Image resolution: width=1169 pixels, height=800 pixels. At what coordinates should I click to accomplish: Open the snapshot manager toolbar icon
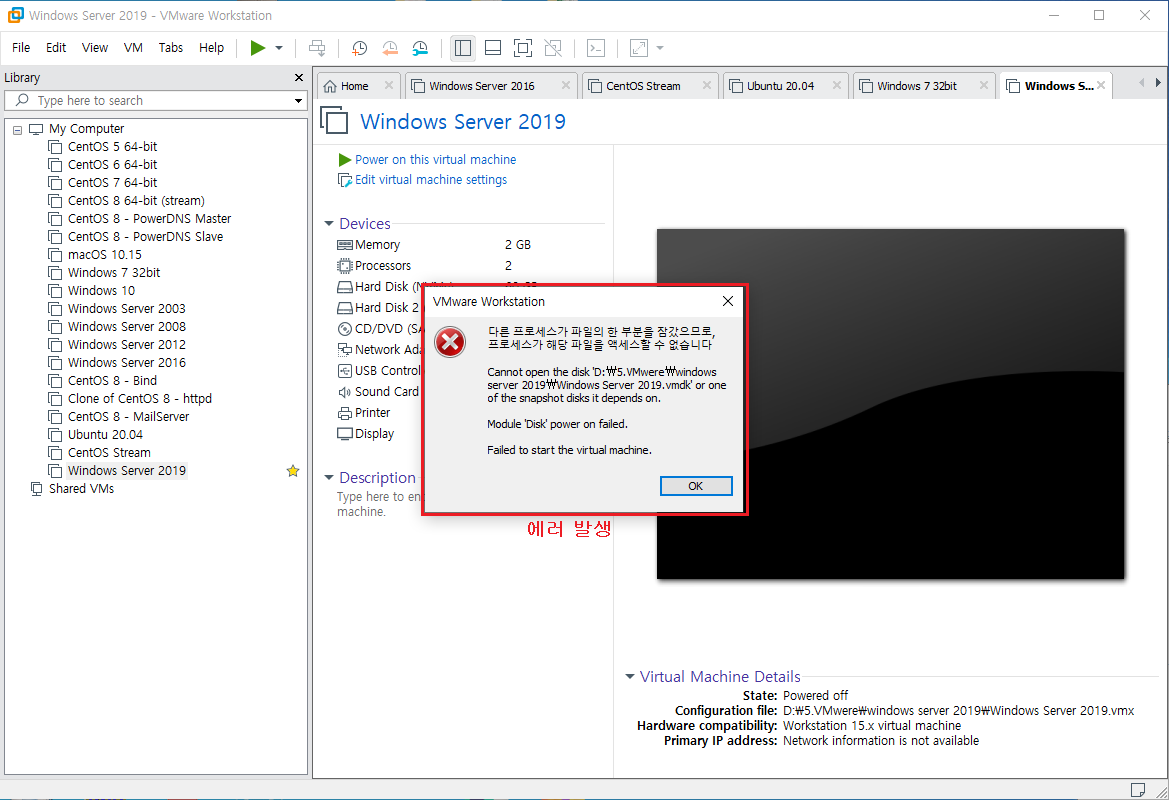(420, 48)
